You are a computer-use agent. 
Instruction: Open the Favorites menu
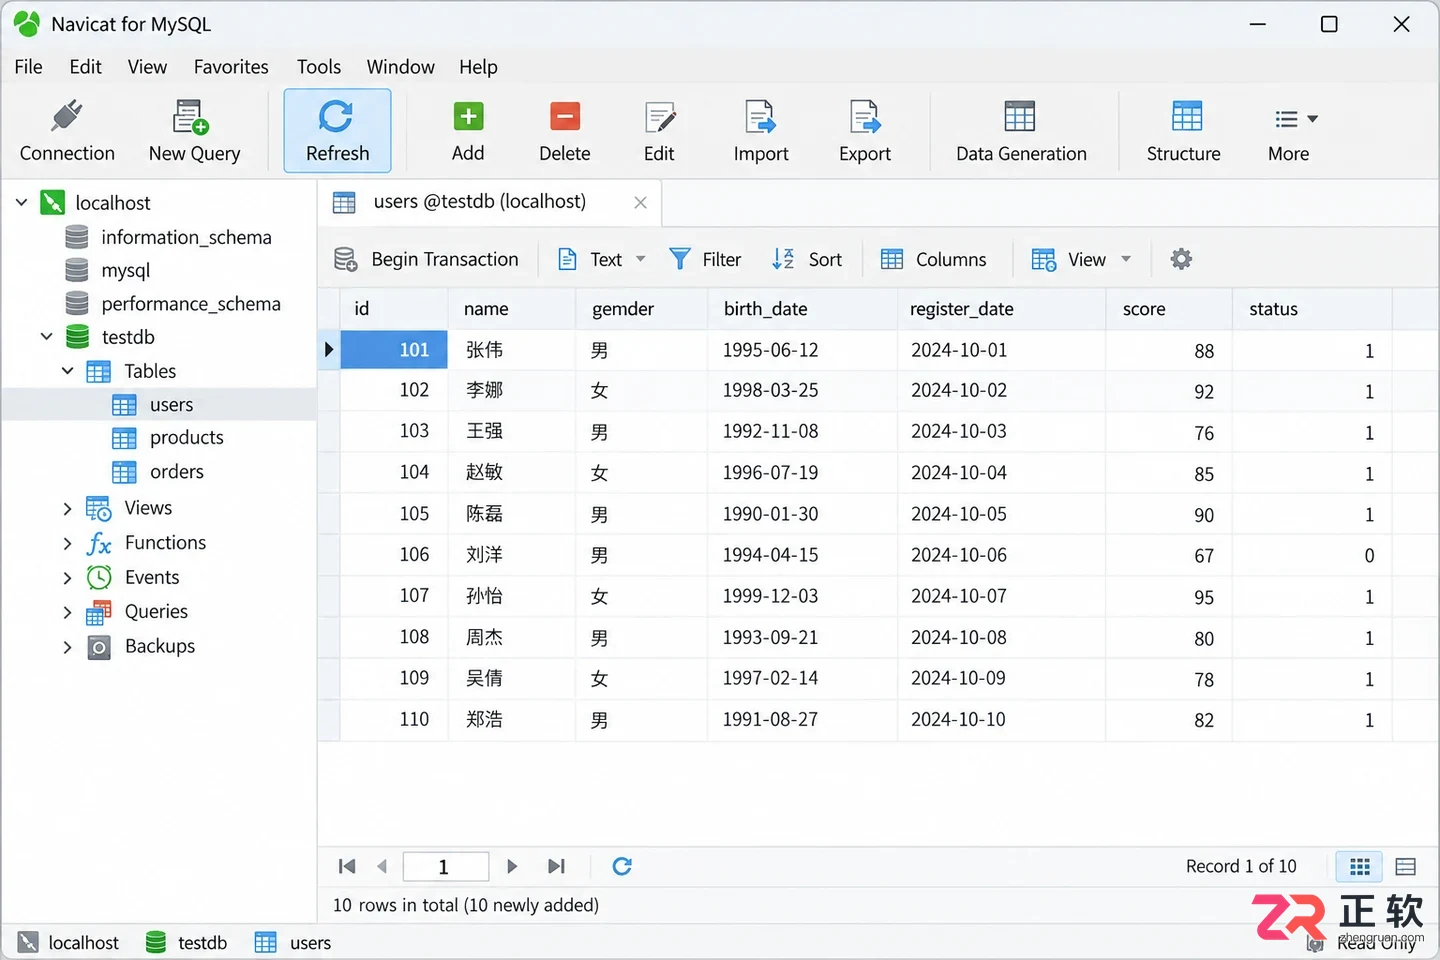231,67
